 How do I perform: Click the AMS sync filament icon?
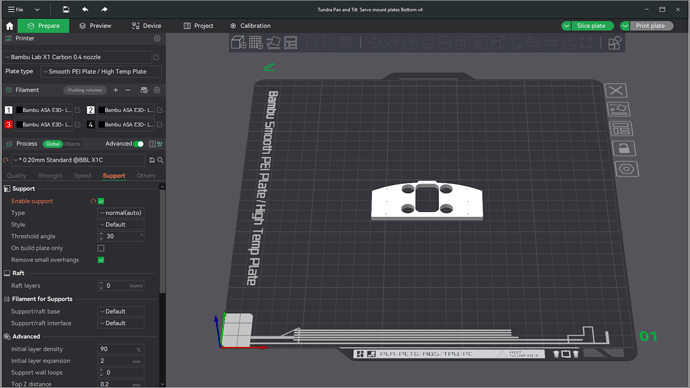[x=144, y=90]
